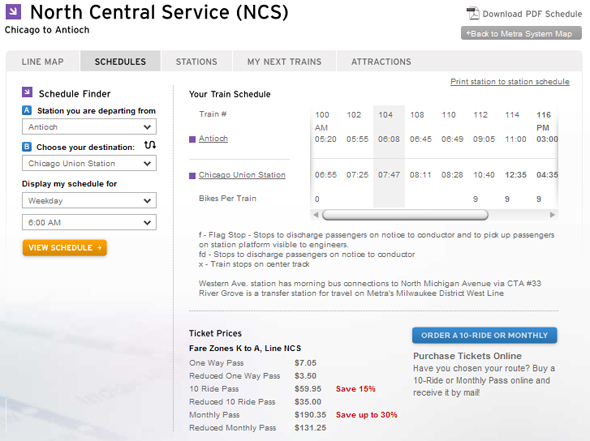Open the 6:00 AM time dropdown

[x=89, y=222]
